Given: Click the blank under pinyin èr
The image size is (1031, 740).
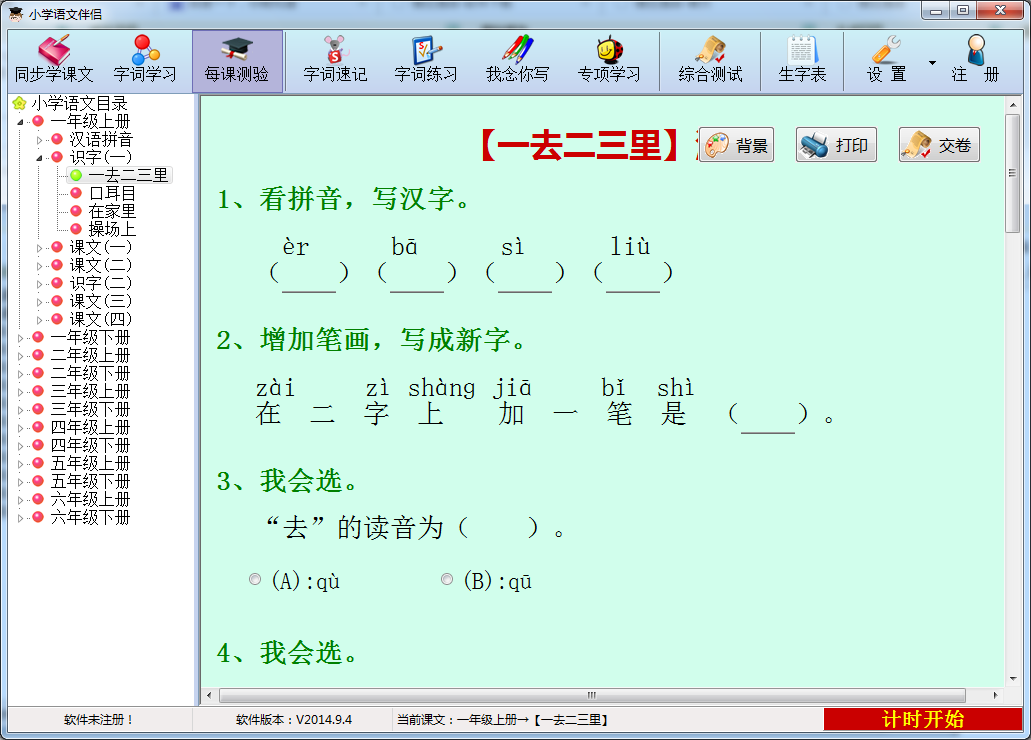Looking at the screenshot, I should [x=309, y=274].
